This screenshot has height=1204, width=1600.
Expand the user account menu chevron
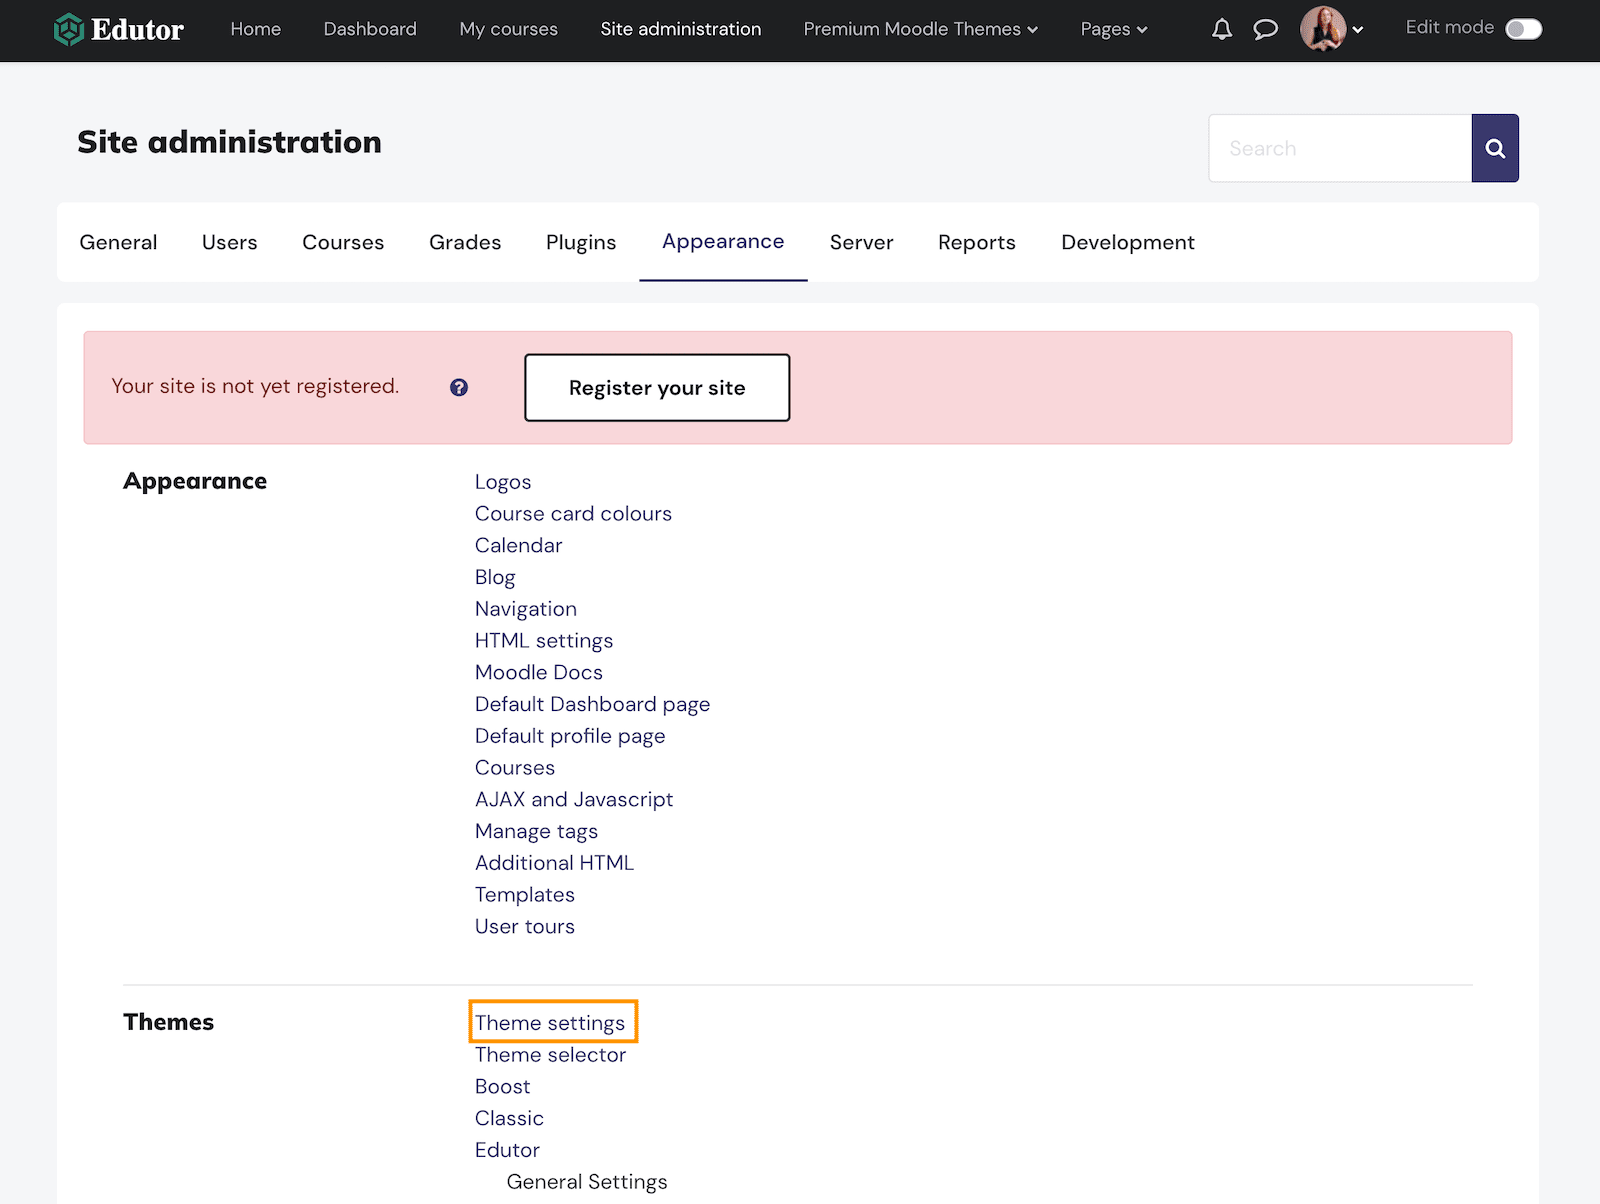(x=1358, y=30)
